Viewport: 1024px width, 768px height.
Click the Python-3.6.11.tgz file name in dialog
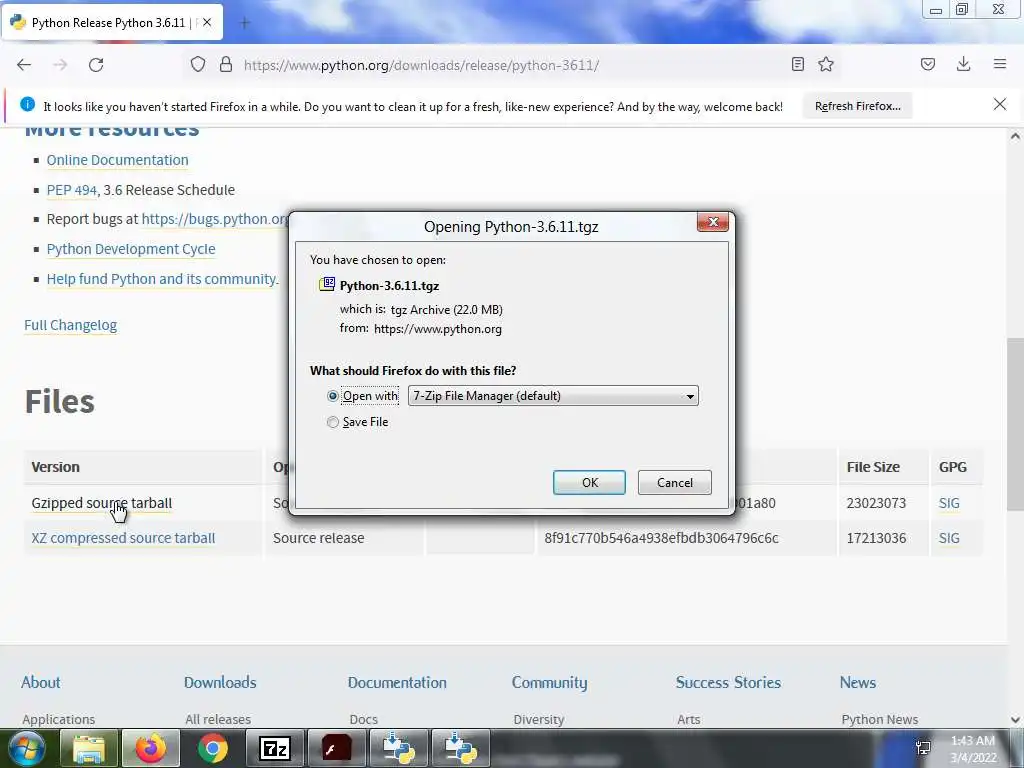point(389,285)
